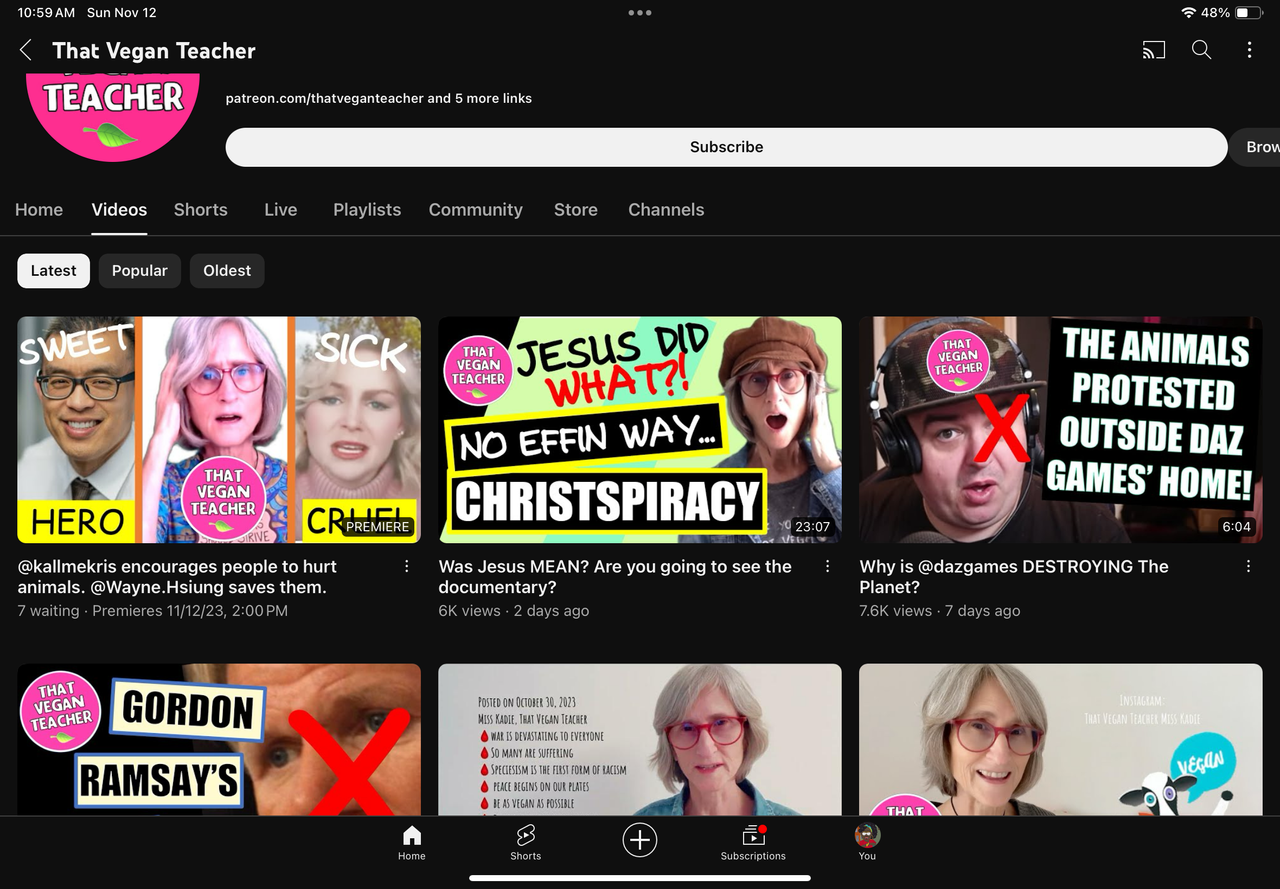Viewport: 1280px width, 889px height.
Task: Open search with the magnifier icon
Action: pos(1201,50)
